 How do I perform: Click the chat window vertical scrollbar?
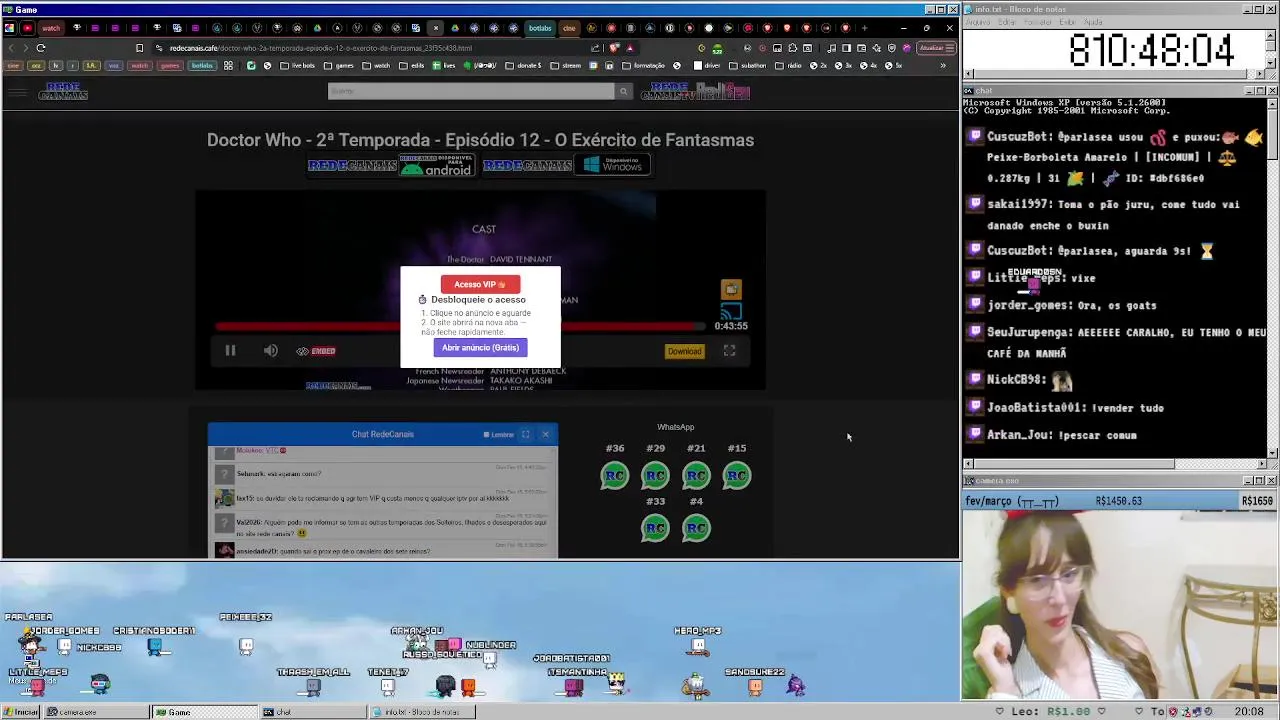pyautogui.click(x=1271, y=277)
